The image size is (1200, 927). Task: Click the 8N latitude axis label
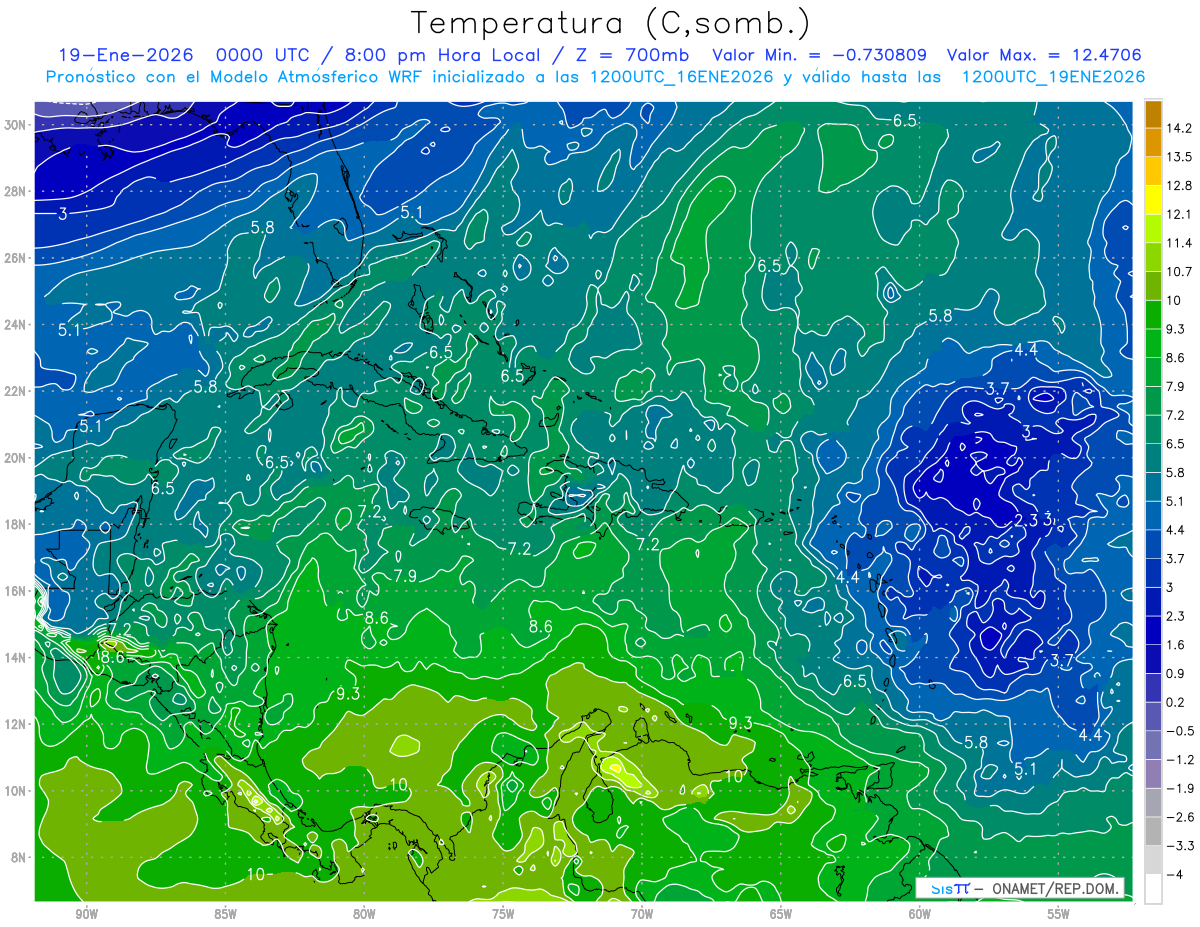click(x=19, y=857)
